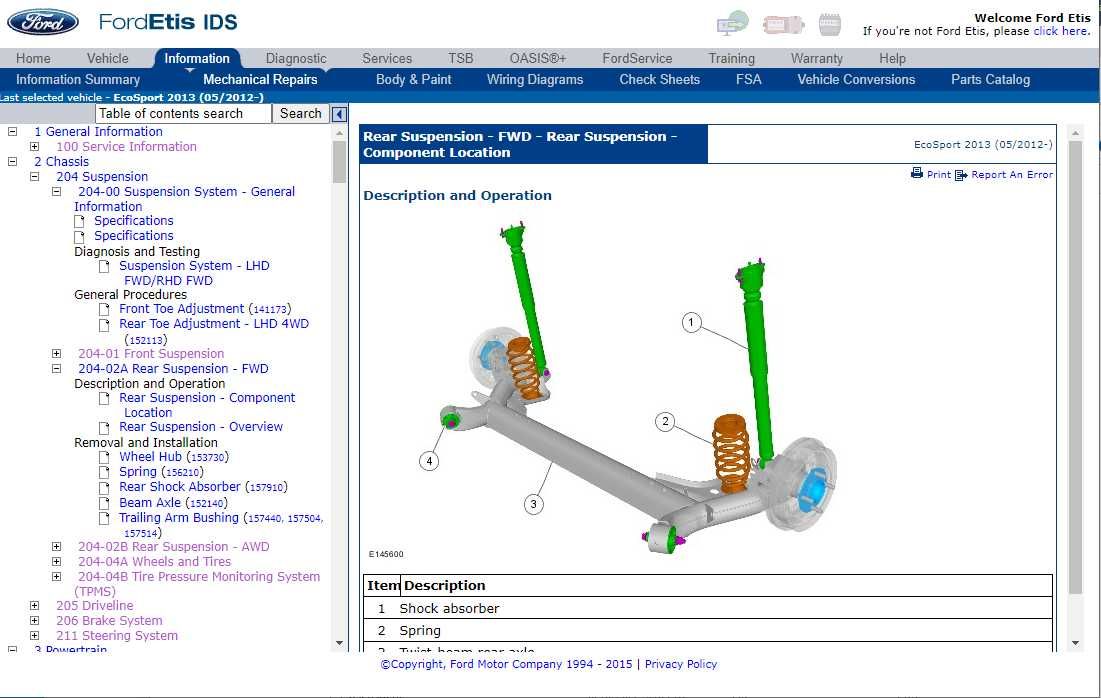Click the table of contents scrollbar thumb
The image size is (1101, 698).
coord(339,162)
